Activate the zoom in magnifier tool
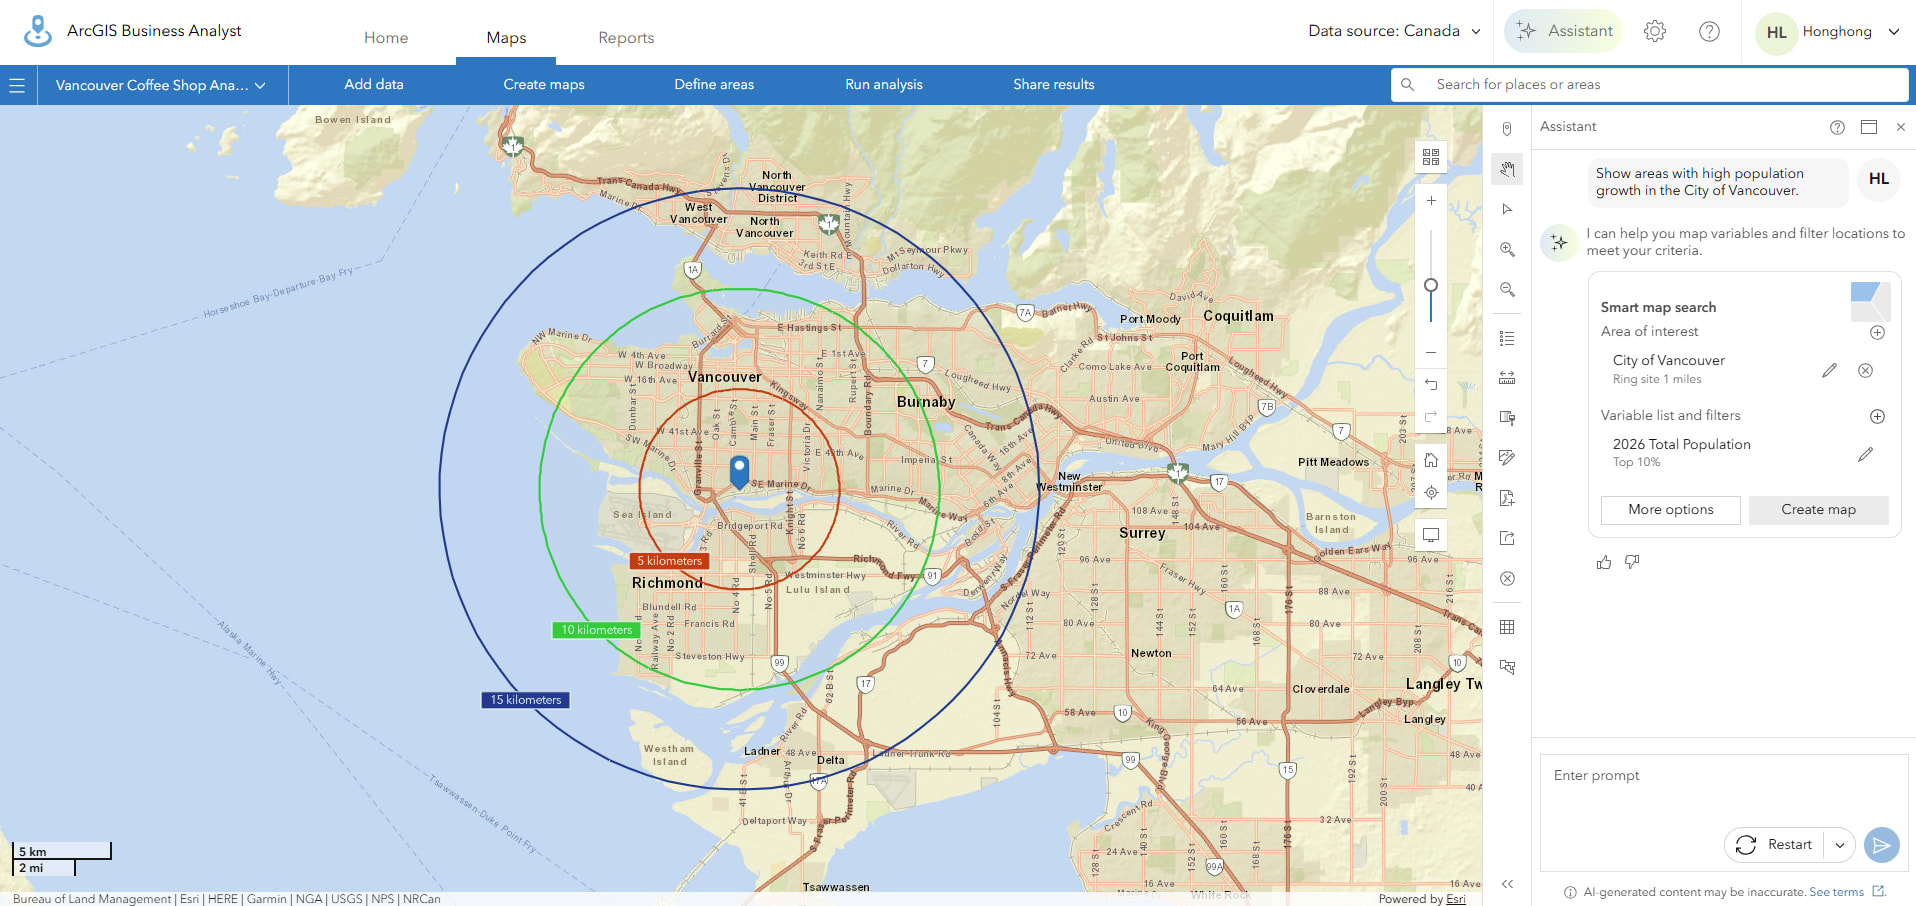Image resolution: width=1916 pixels, height=906 pixels. (x=1507, y=249)
